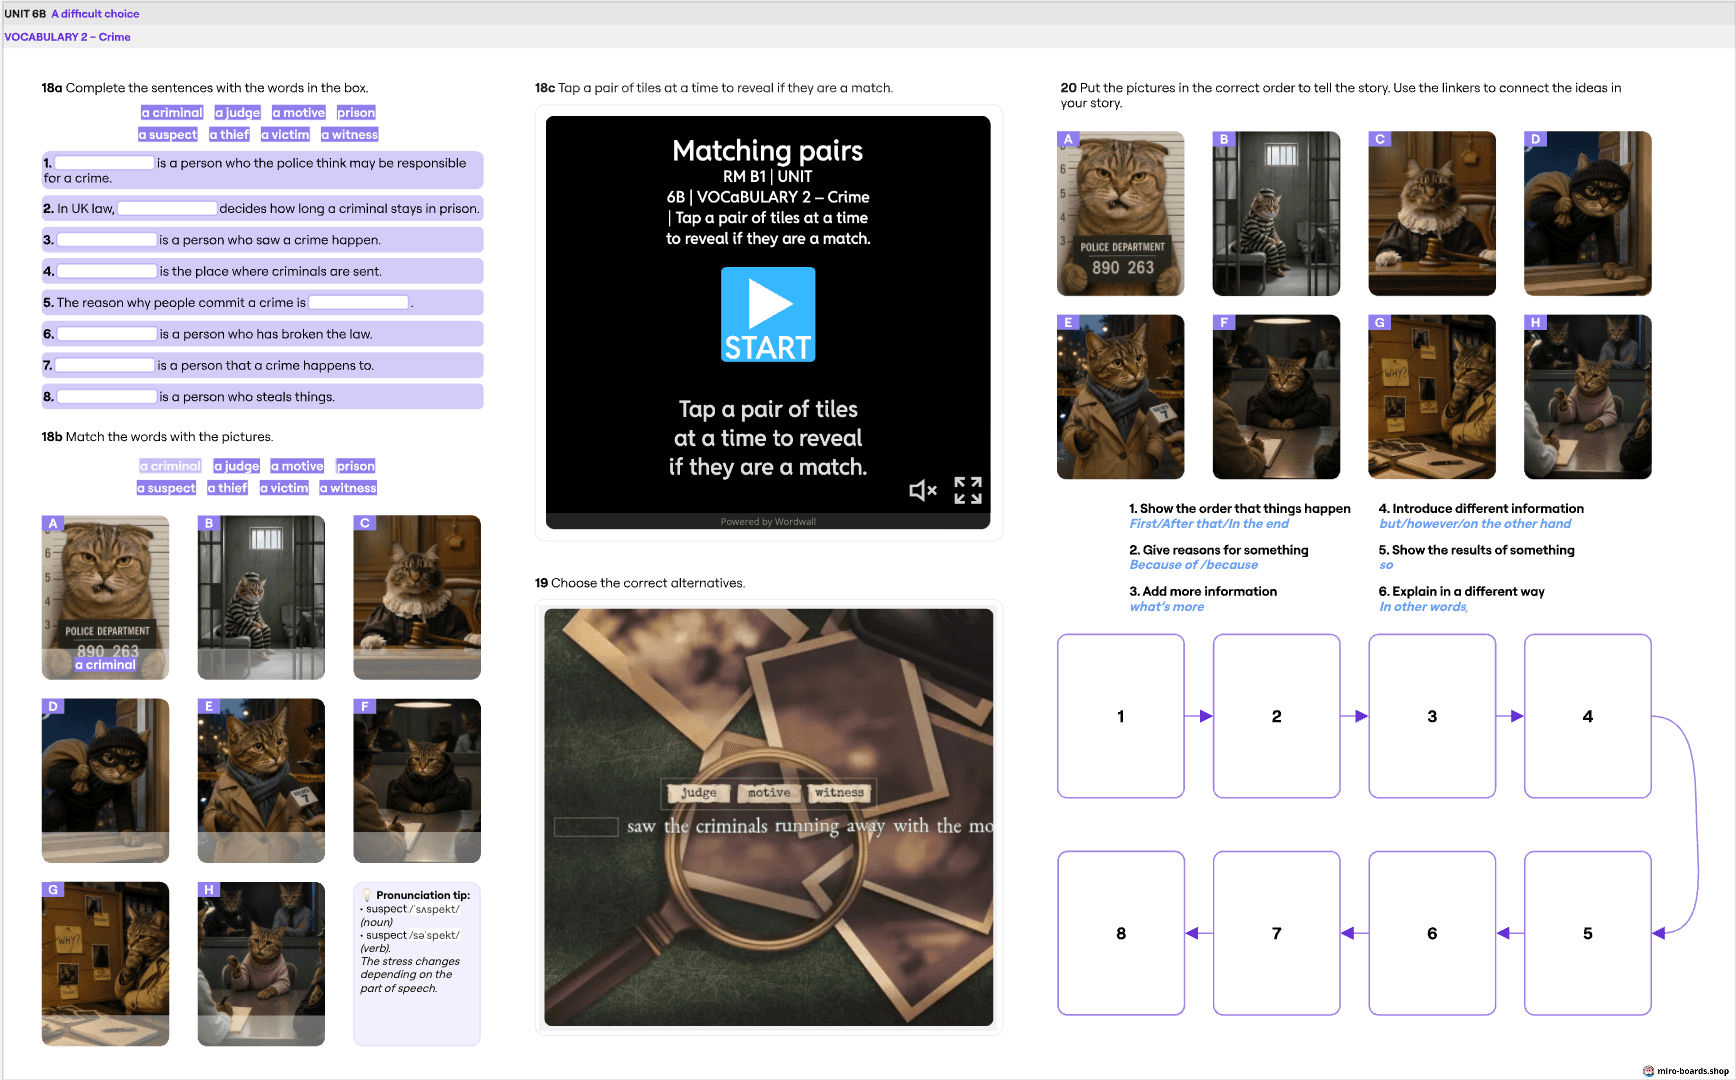1736x1080 pixels.
Task: Click 'but/however/on the other hand' linker
Action: pyautogui.click(x=1475, y=524)
